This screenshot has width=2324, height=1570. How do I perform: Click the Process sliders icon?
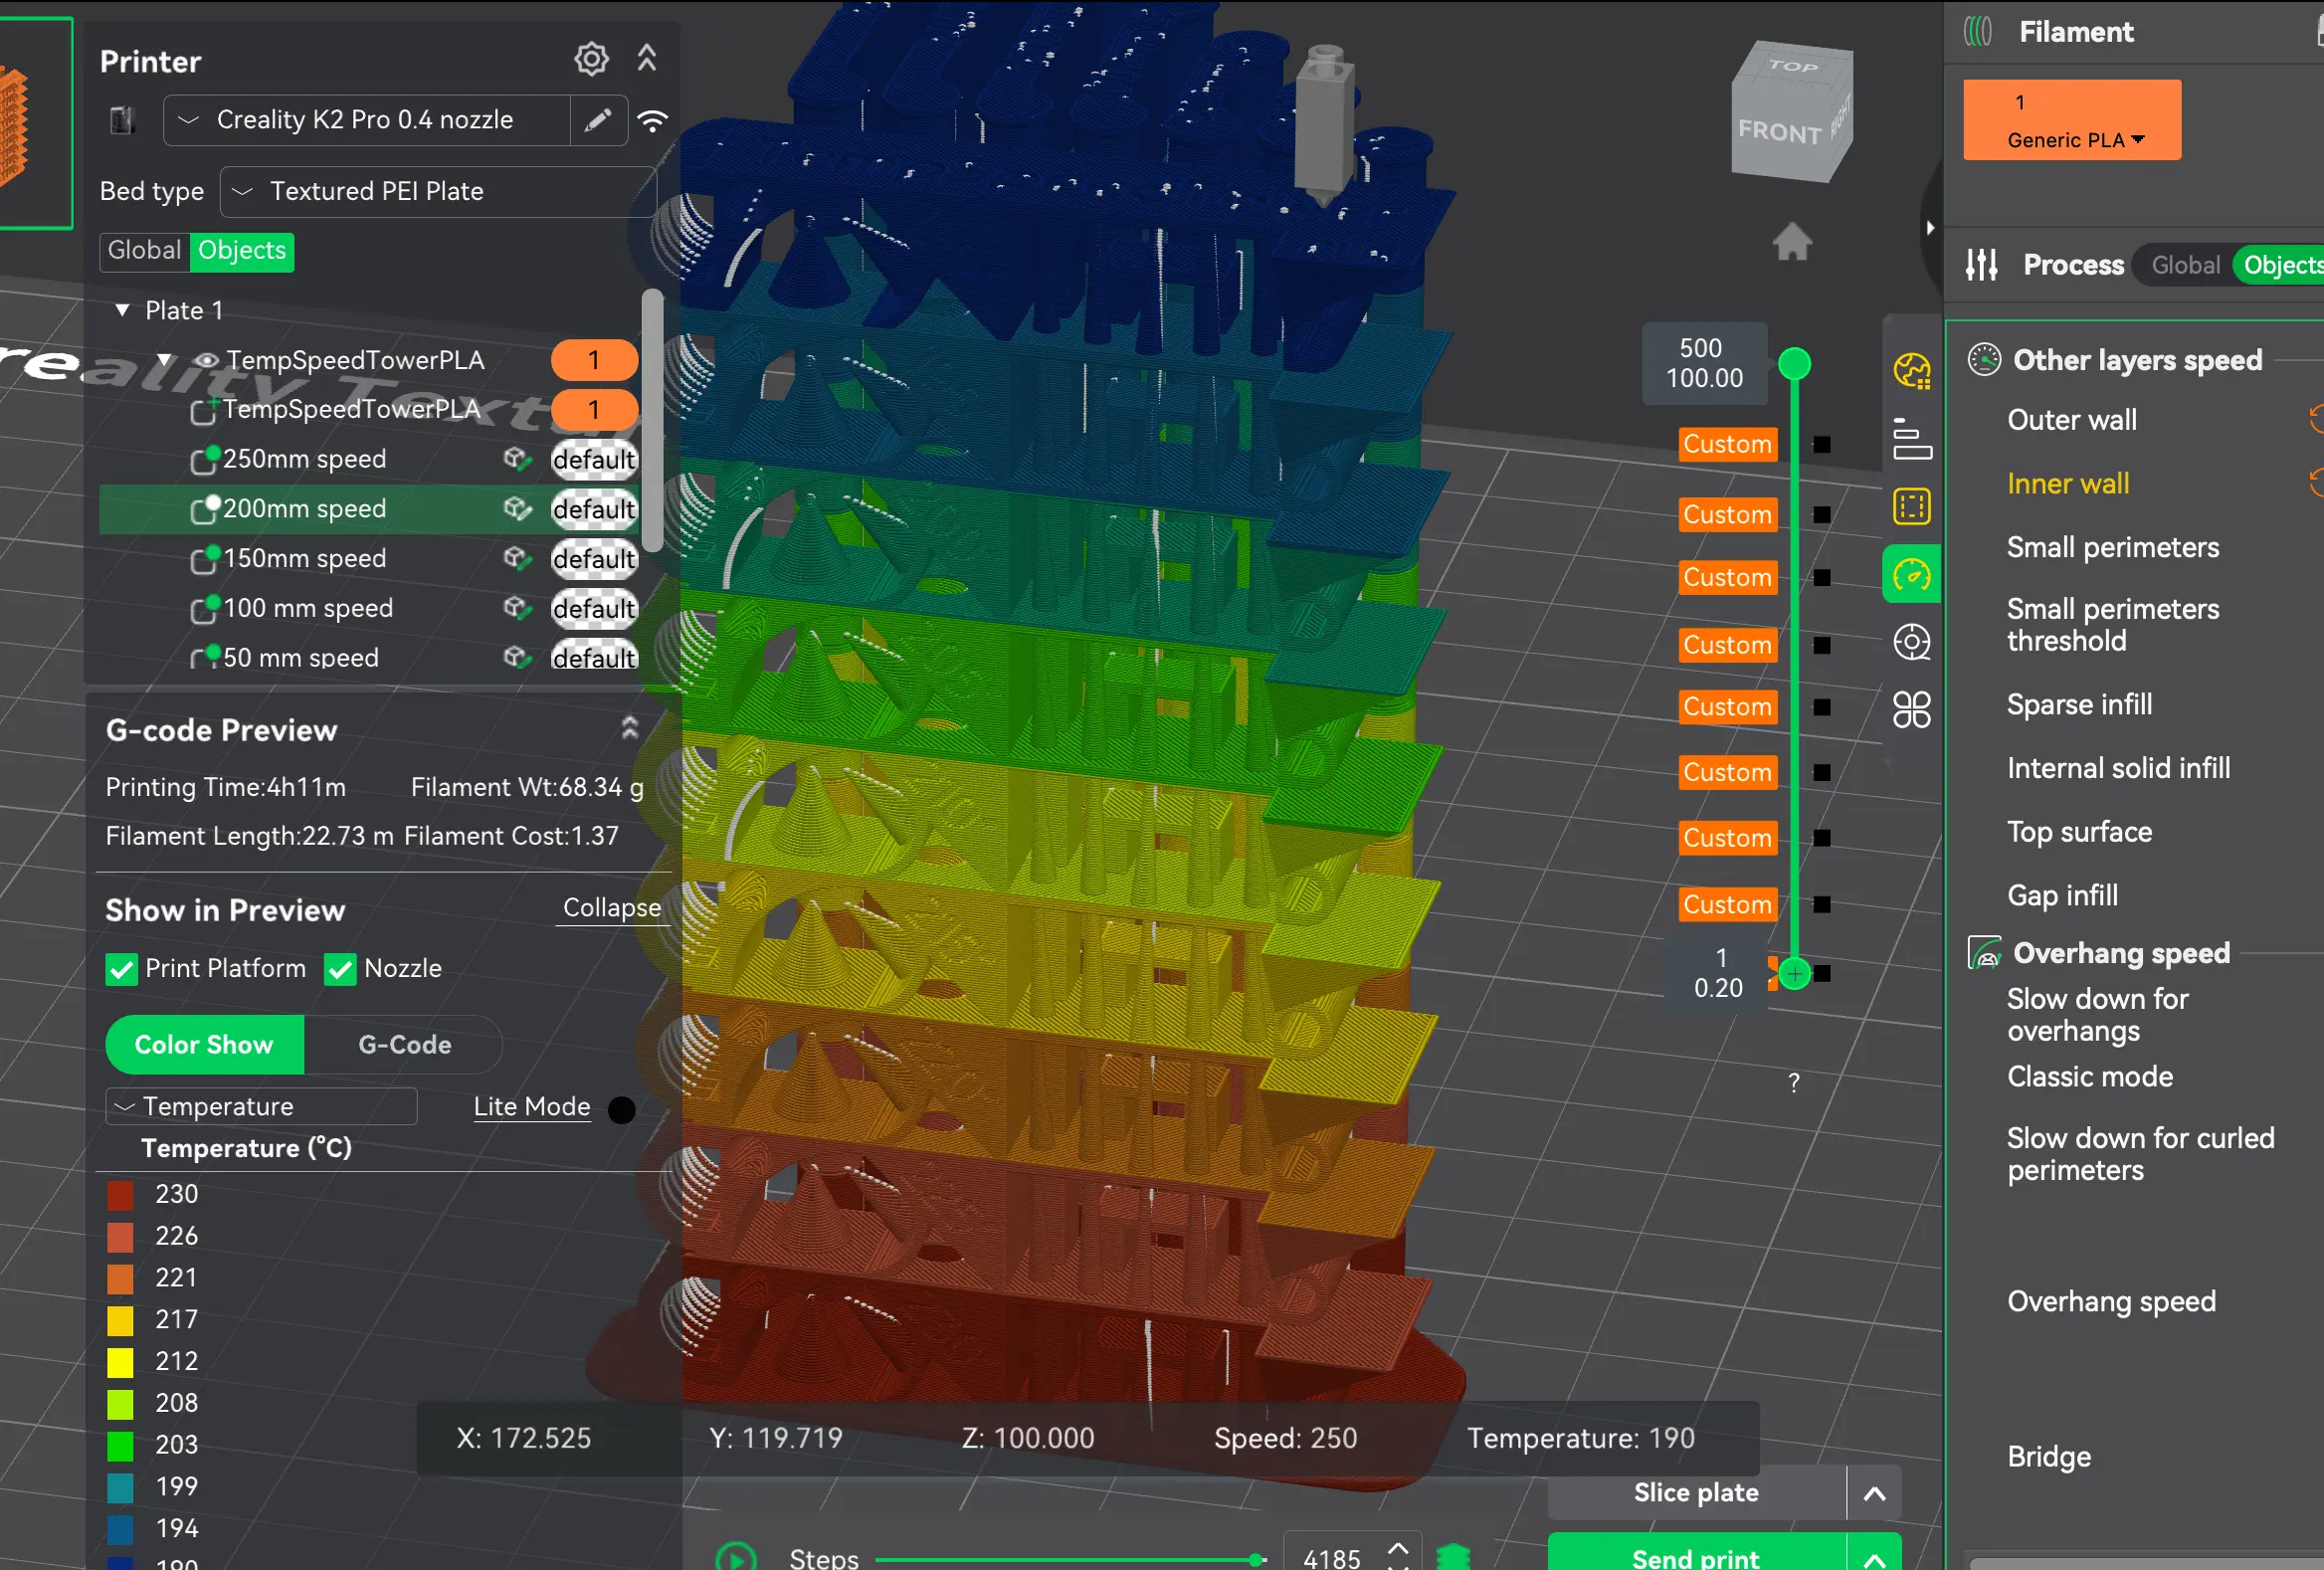[1981, 264]
